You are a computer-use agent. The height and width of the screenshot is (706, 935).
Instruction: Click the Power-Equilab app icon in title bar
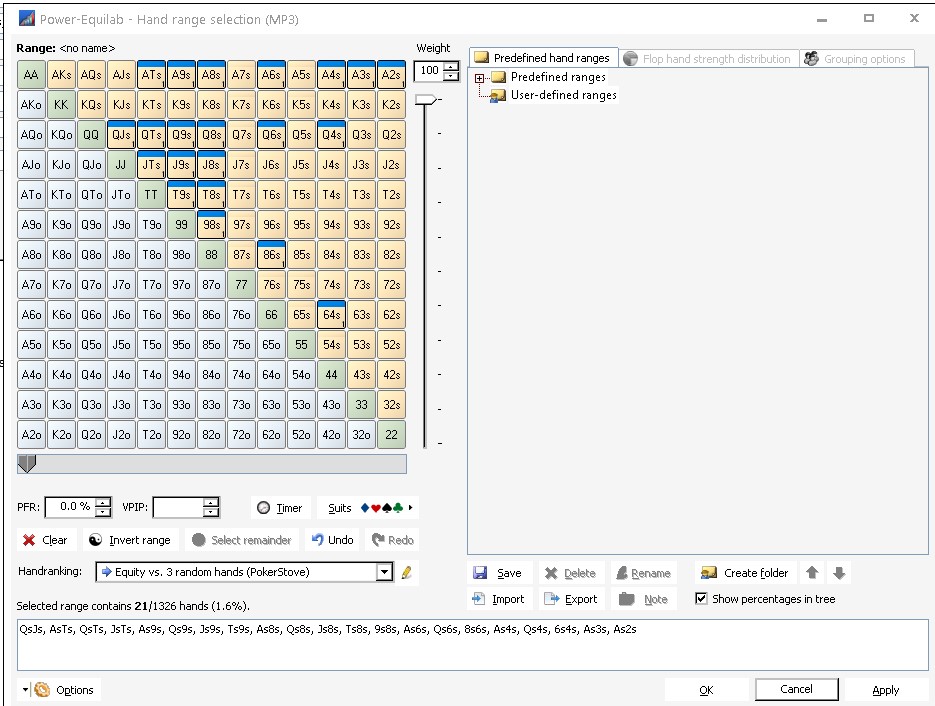click(x=27, y=18)
